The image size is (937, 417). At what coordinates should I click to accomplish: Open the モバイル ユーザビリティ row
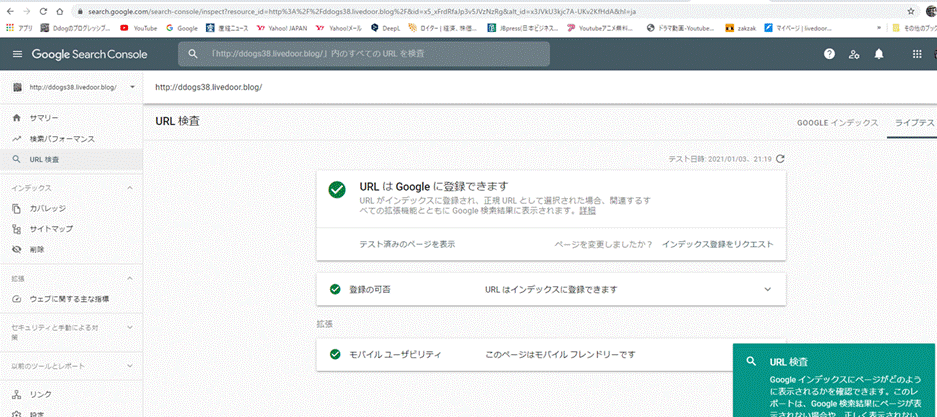551,354
